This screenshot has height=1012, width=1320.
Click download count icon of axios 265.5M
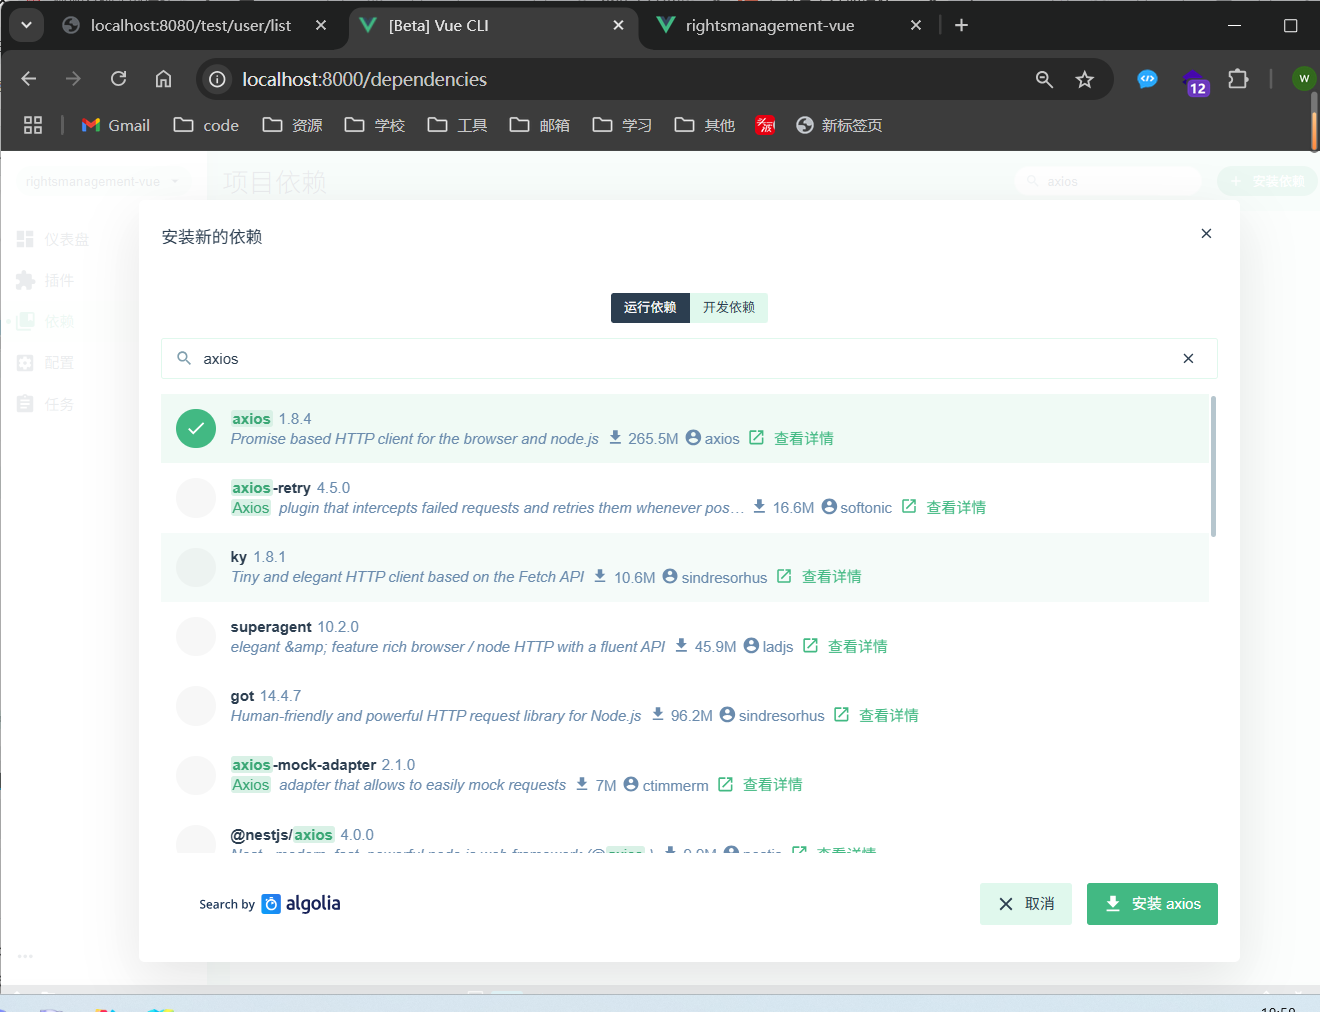click(615, 438)
